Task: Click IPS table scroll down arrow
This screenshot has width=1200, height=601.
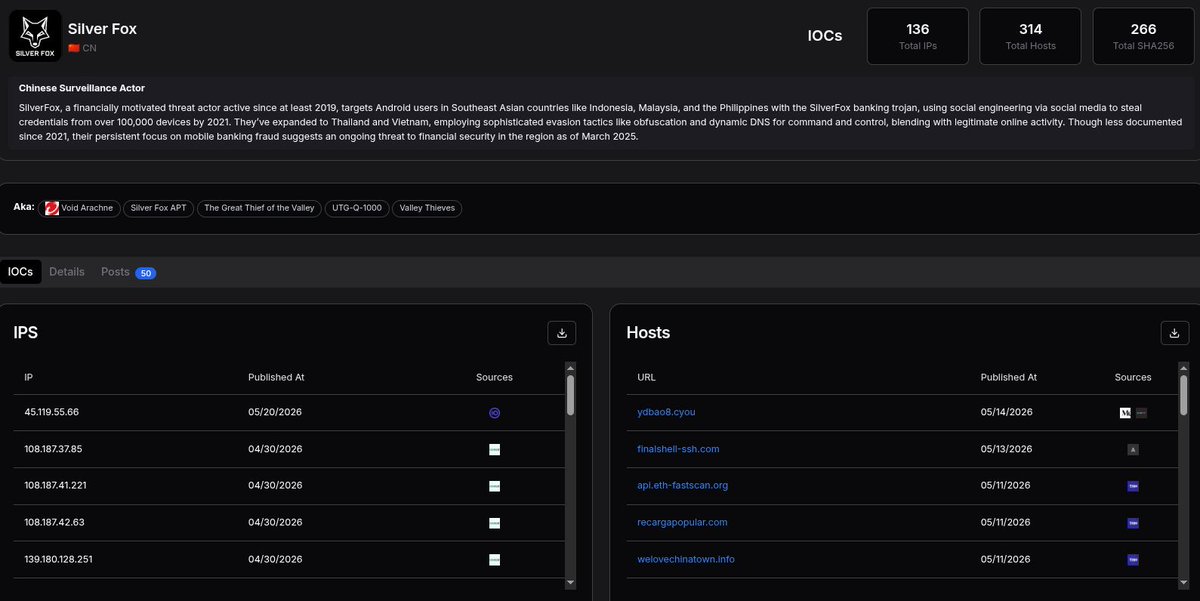Action: coord(571,582)
